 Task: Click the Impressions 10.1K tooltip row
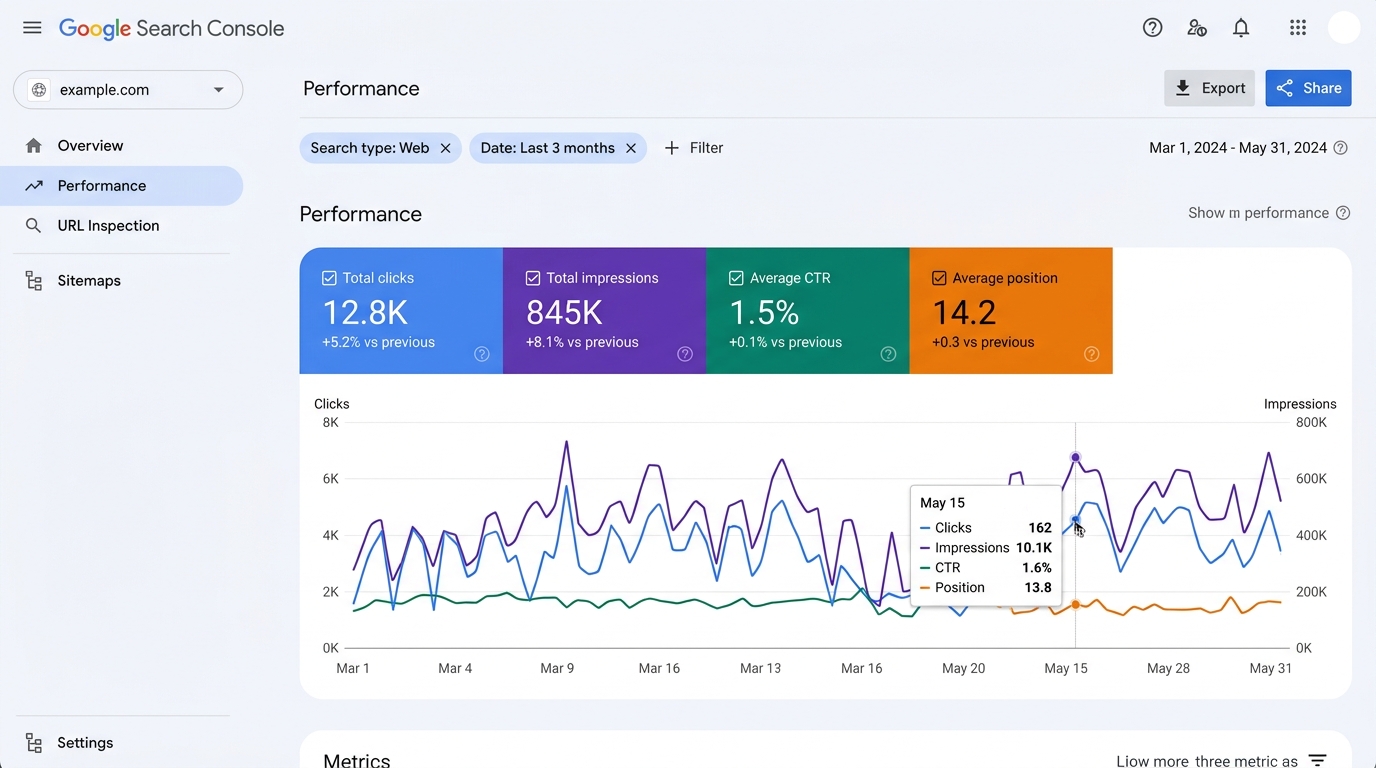pos(986,548)
